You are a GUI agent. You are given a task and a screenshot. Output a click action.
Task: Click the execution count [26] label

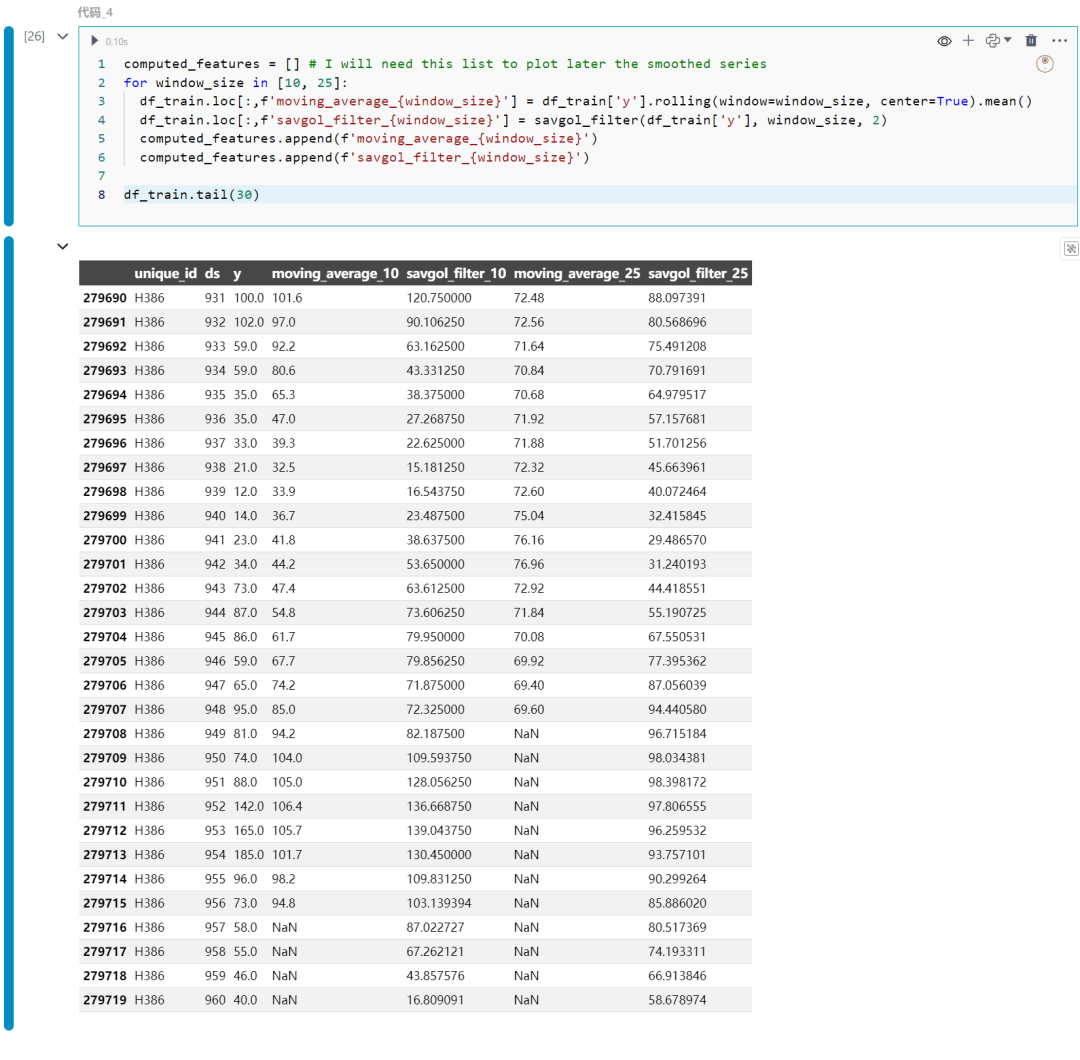[x=34, y=37]
